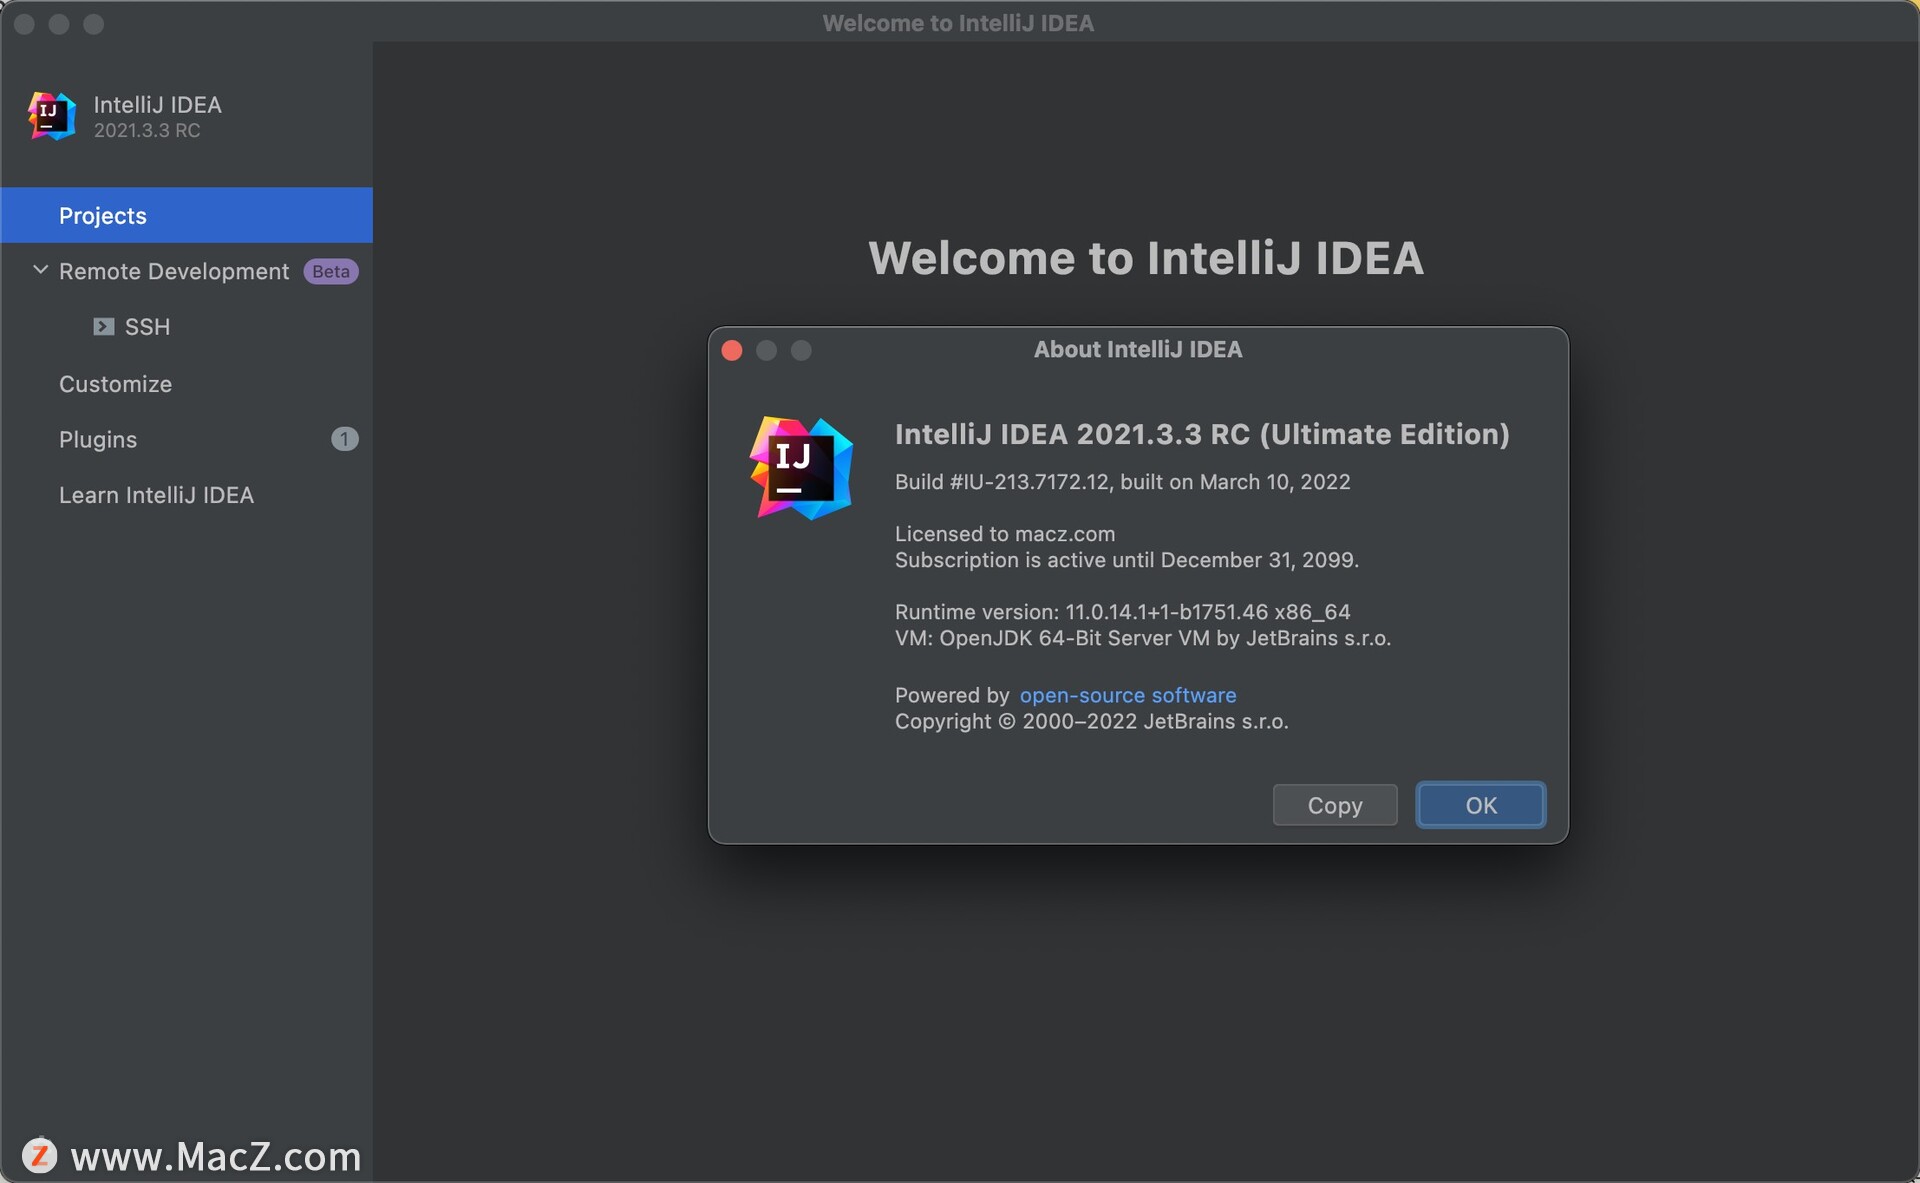Confirm the About dialog with OK
Image resolution: width=1920 pixels, height=1183 pixels.
(1481, 805)
